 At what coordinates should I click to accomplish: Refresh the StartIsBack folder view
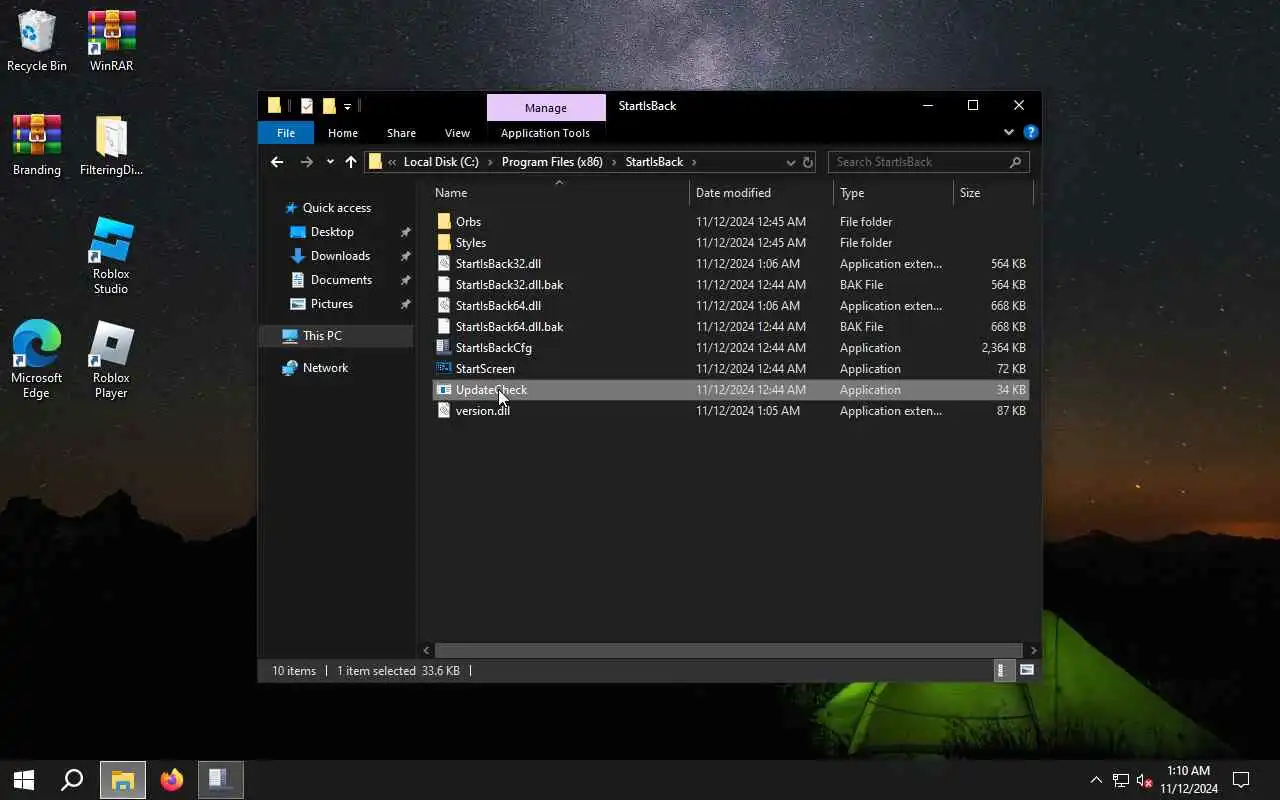pyautogui.click(x=808, y=162)
